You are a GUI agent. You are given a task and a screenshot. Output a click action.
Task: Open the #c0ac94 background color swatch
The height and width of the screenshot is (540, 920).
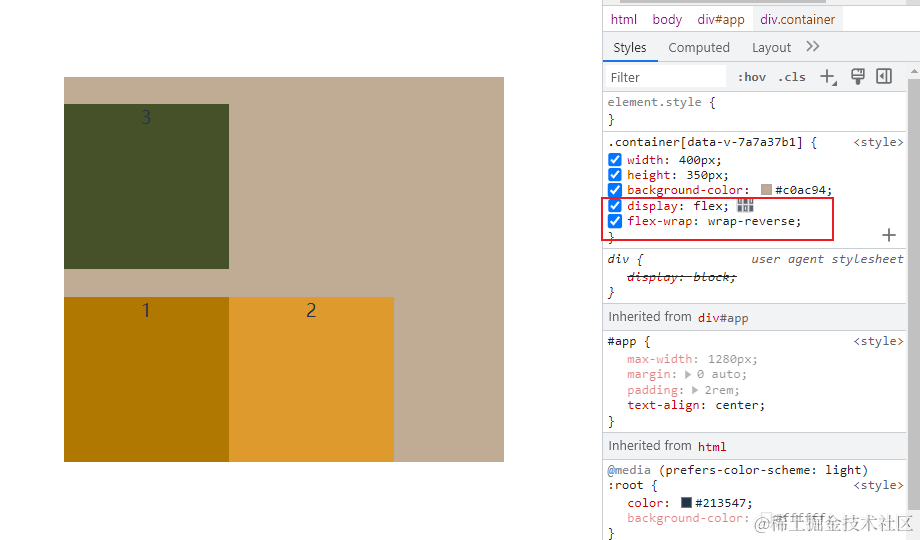tap(766, 190)
